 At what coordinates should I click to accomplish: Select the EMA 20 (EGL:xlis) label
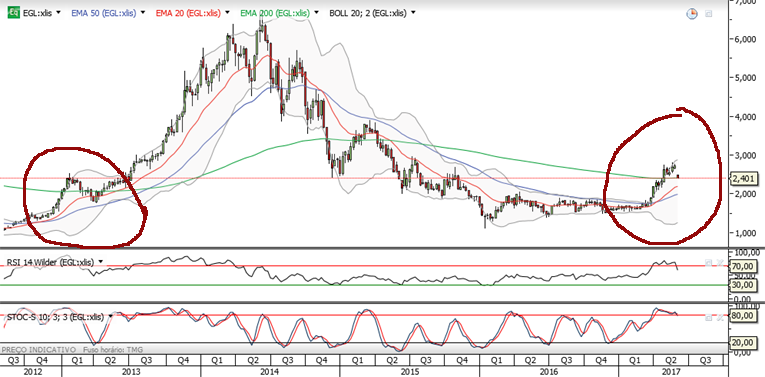point(189,13)
